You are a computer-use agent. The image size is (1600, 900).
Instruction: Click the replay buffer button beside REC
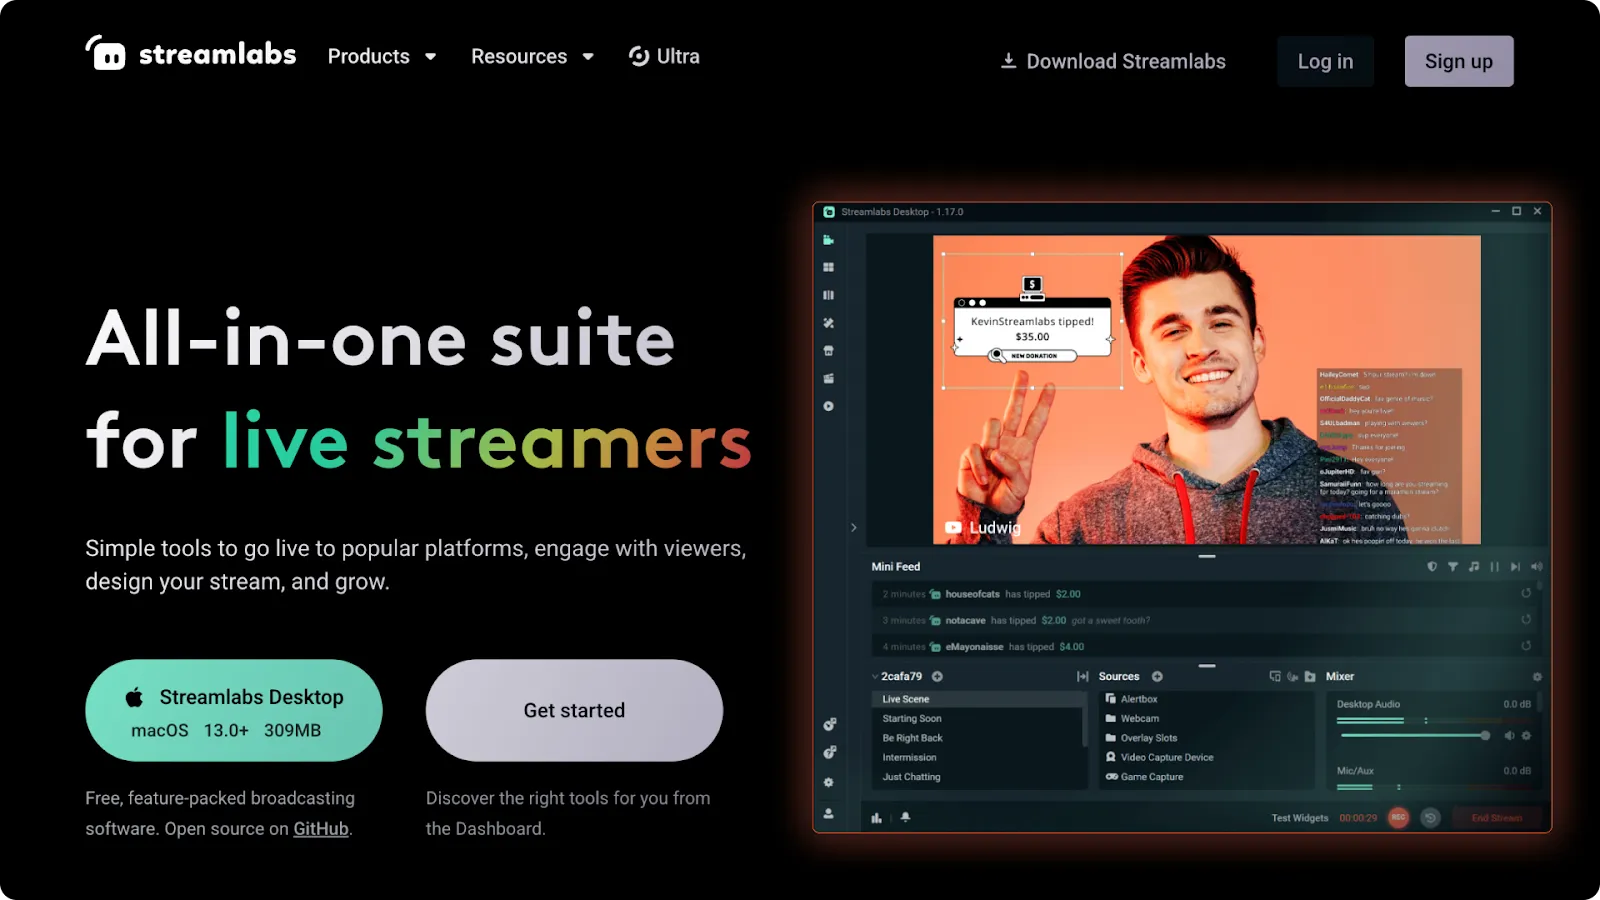[1431, 818]
